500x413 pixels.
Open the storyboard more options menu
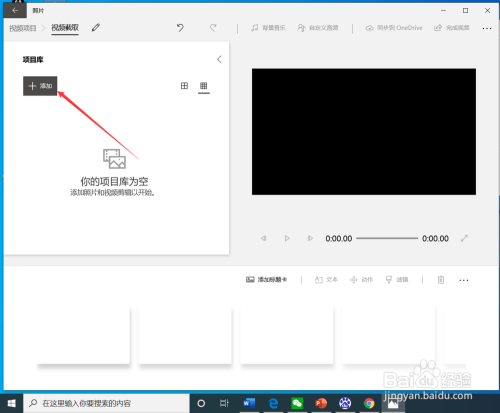click(x=464, y=280)
